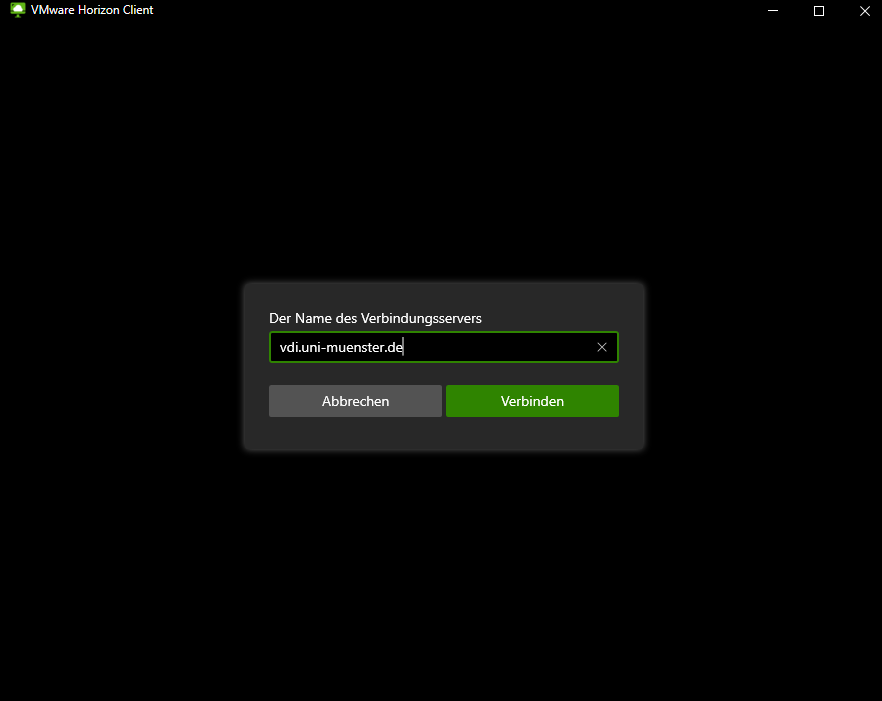The image size is (882, 701).
Task: Click the word 'Horizon' in window title
Action: [x=102, y=10]
